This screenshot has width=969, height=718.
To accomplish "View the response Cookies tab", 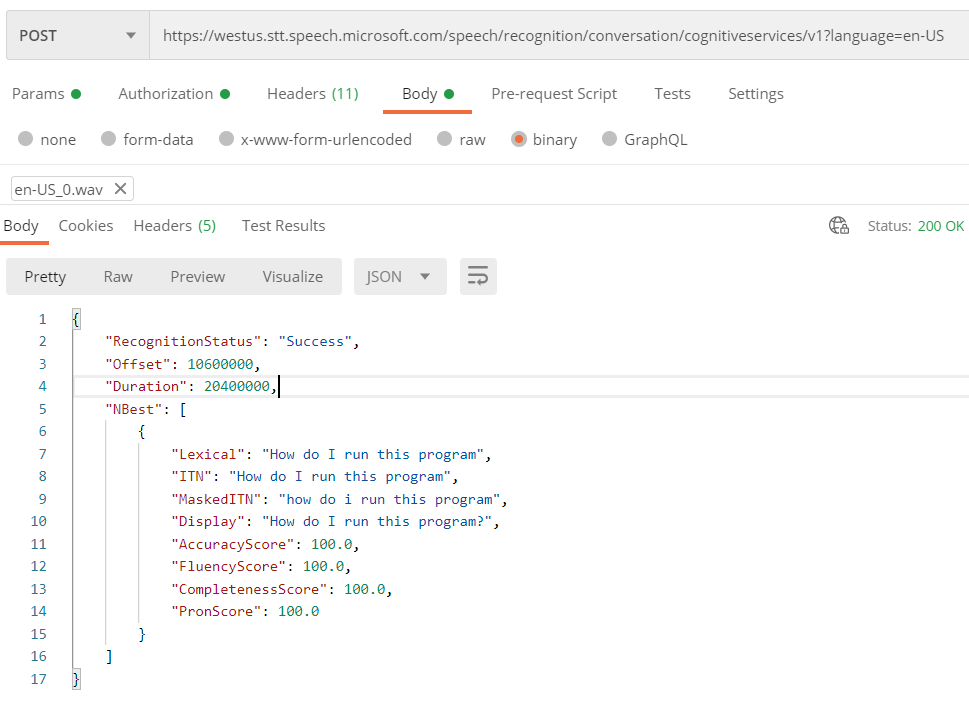I will pos(85,226).
